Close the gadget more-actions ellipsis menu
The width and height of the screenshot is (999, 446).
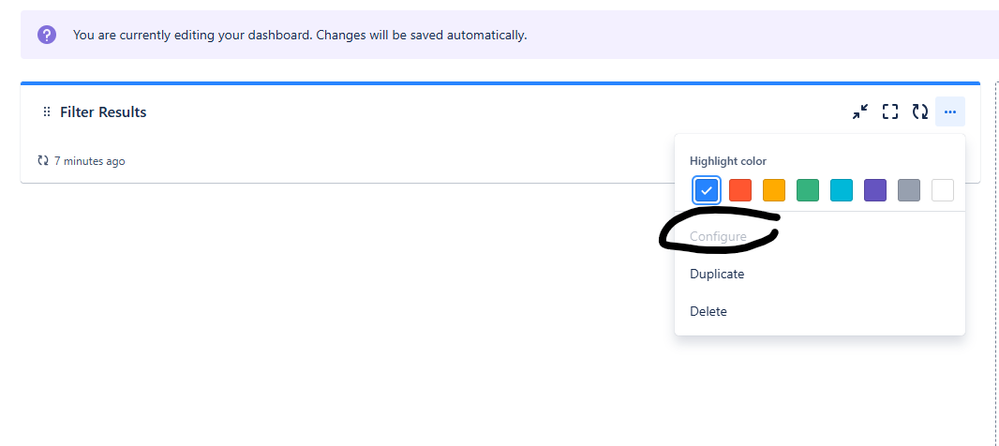pos(950,112)
